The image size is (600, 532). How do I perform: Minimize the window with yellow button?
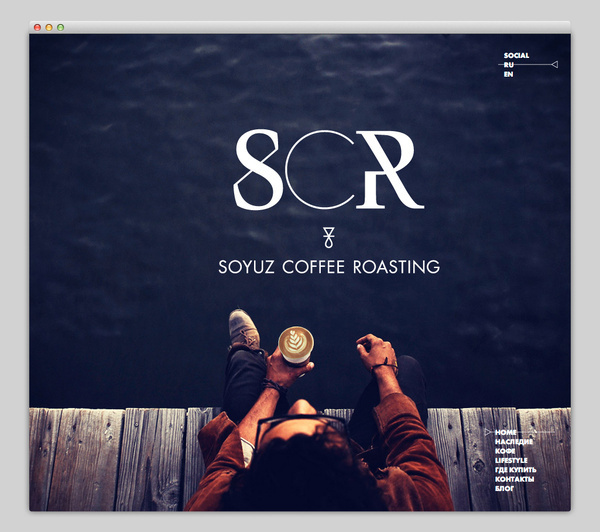point(49,27)
